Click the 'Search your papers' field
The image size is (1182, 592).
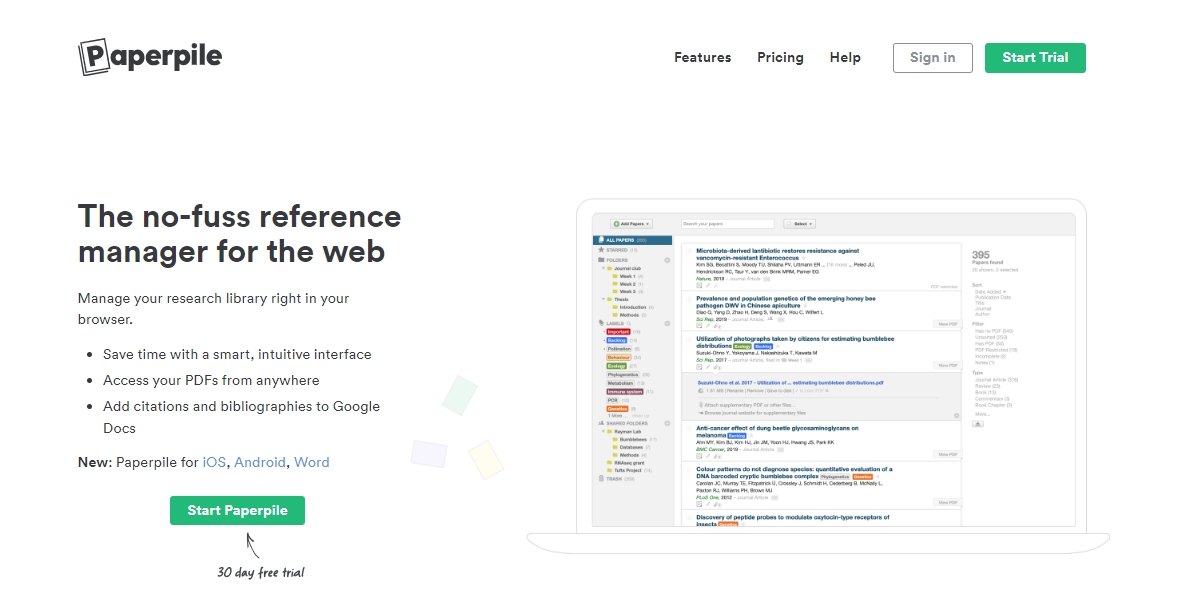727,224
